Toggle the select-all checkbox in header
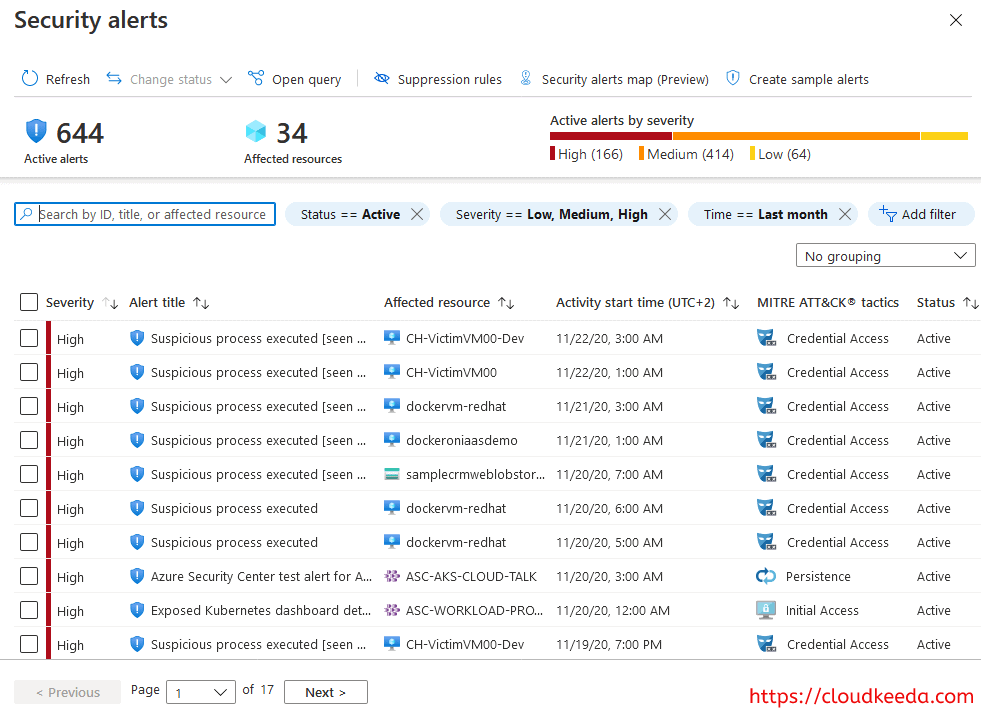981x715 pixels. coord(29,302)
